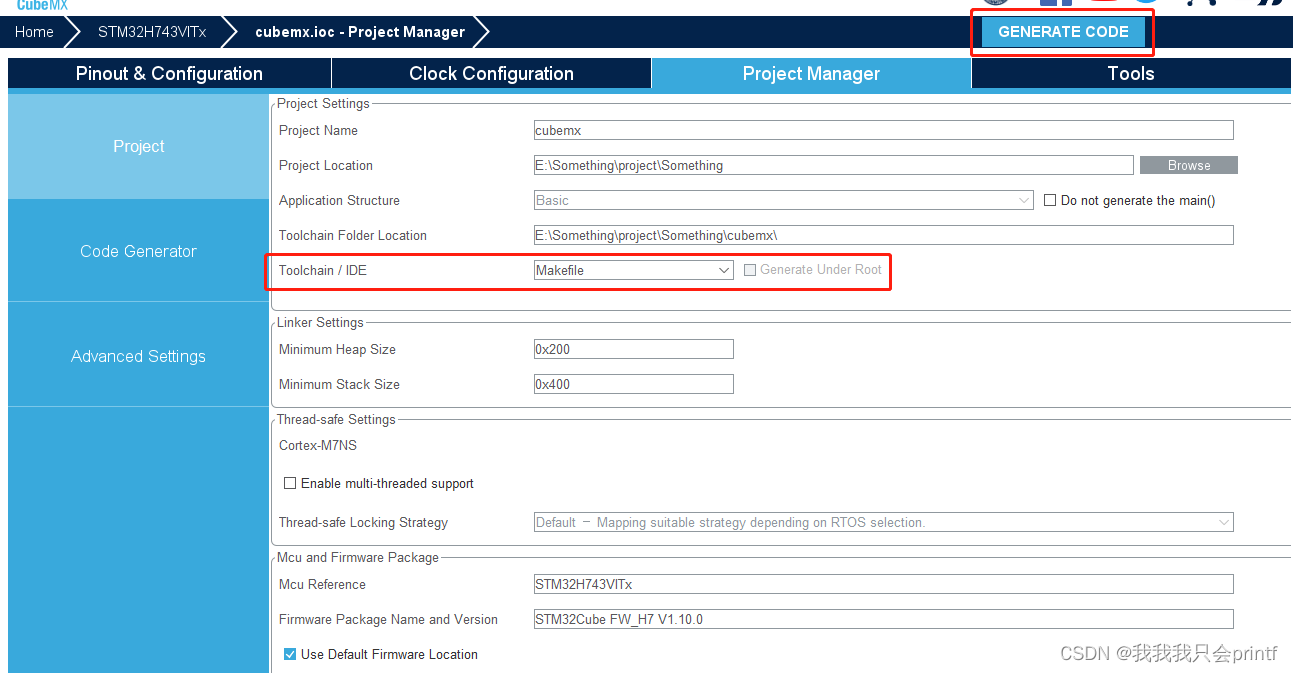Switch to Pinout & Configuration tab

click(x=169, y=73)
